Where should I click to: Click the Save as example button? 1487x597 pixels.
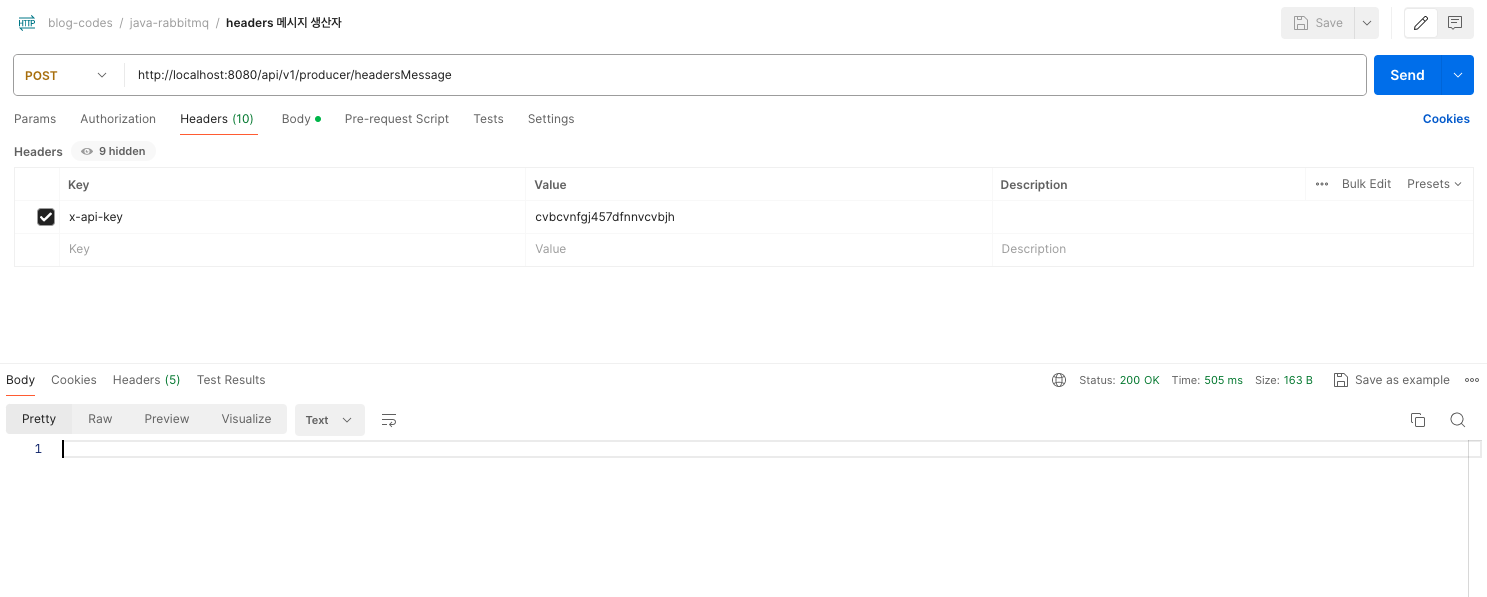(x=1392, y=380)
